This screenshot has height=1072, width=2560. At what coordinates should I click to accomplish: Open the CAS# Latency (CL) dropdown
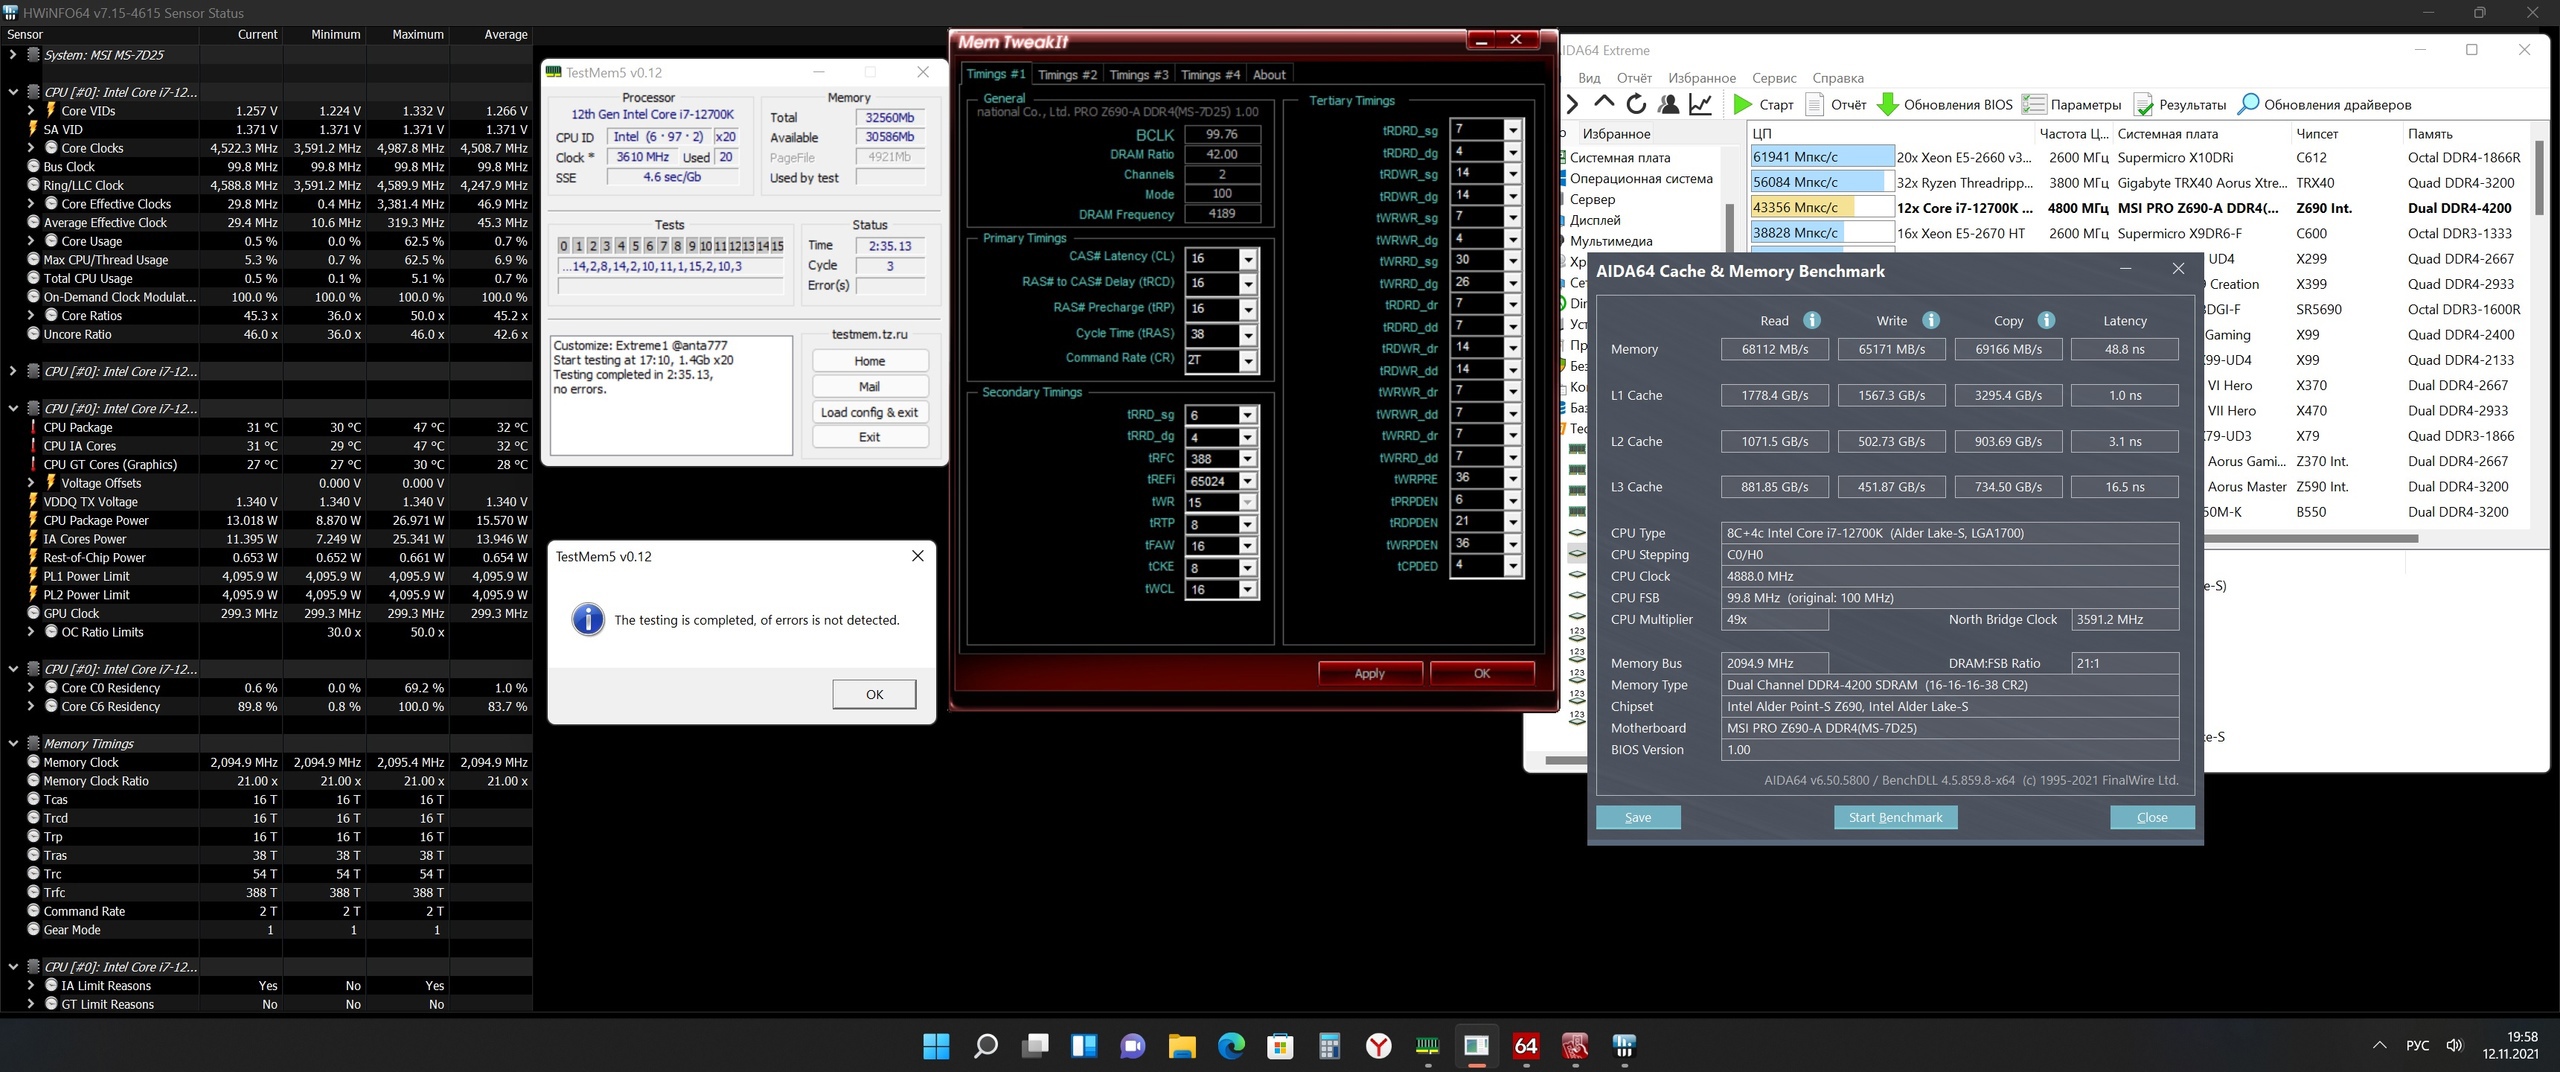pyautogui.click(x=1247, y=259)
